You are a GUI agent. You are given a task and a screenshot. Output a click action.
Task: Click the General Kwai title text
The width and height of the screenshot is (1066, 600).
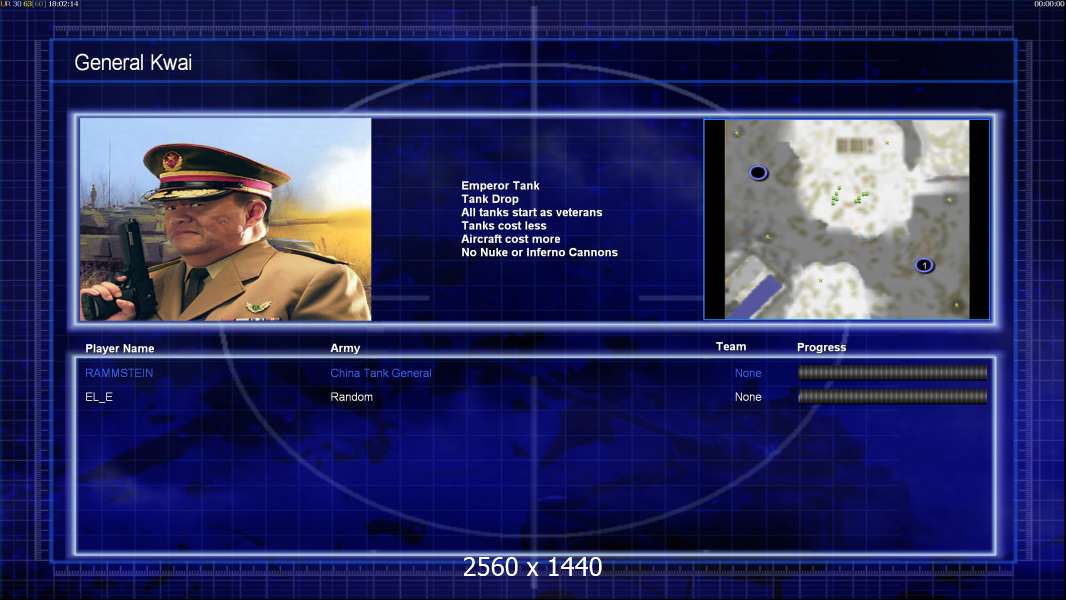point(133,63)
